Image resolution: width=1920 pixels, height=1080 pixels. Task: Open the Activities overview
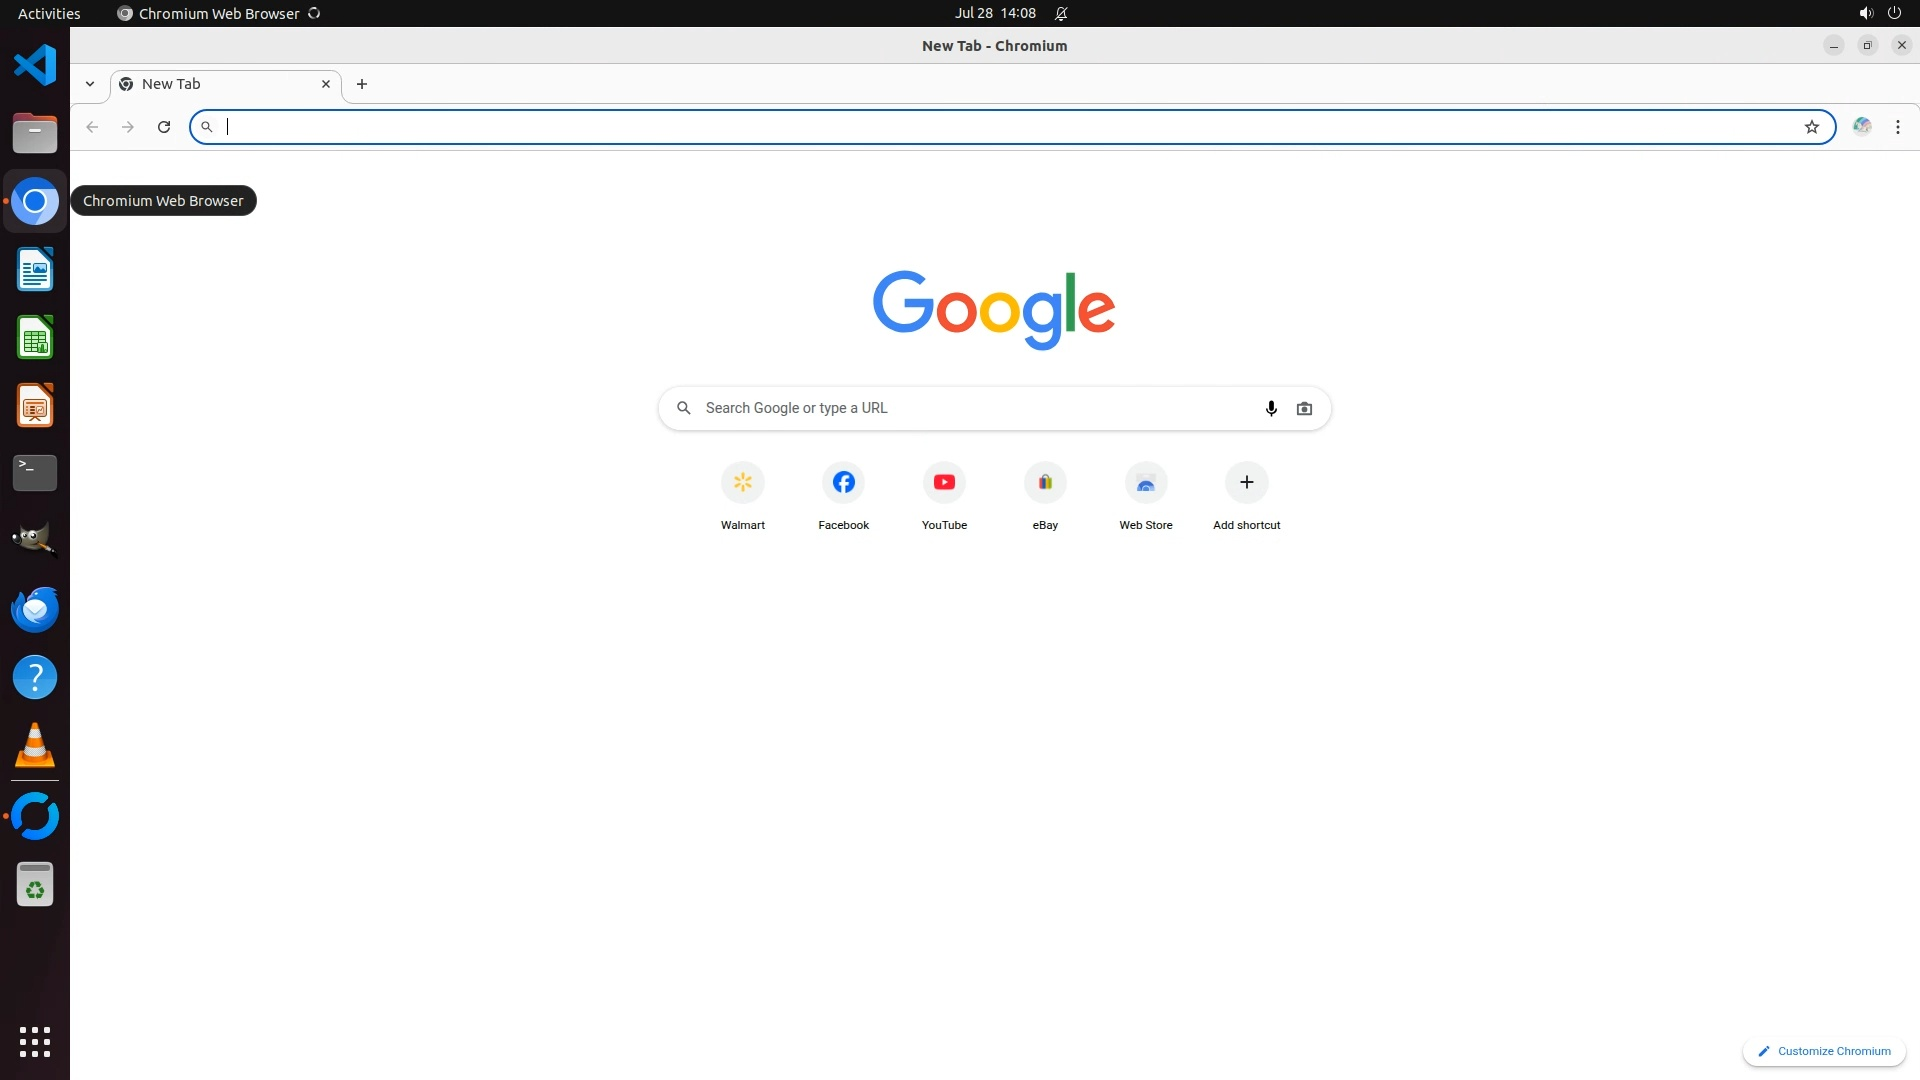49,13
